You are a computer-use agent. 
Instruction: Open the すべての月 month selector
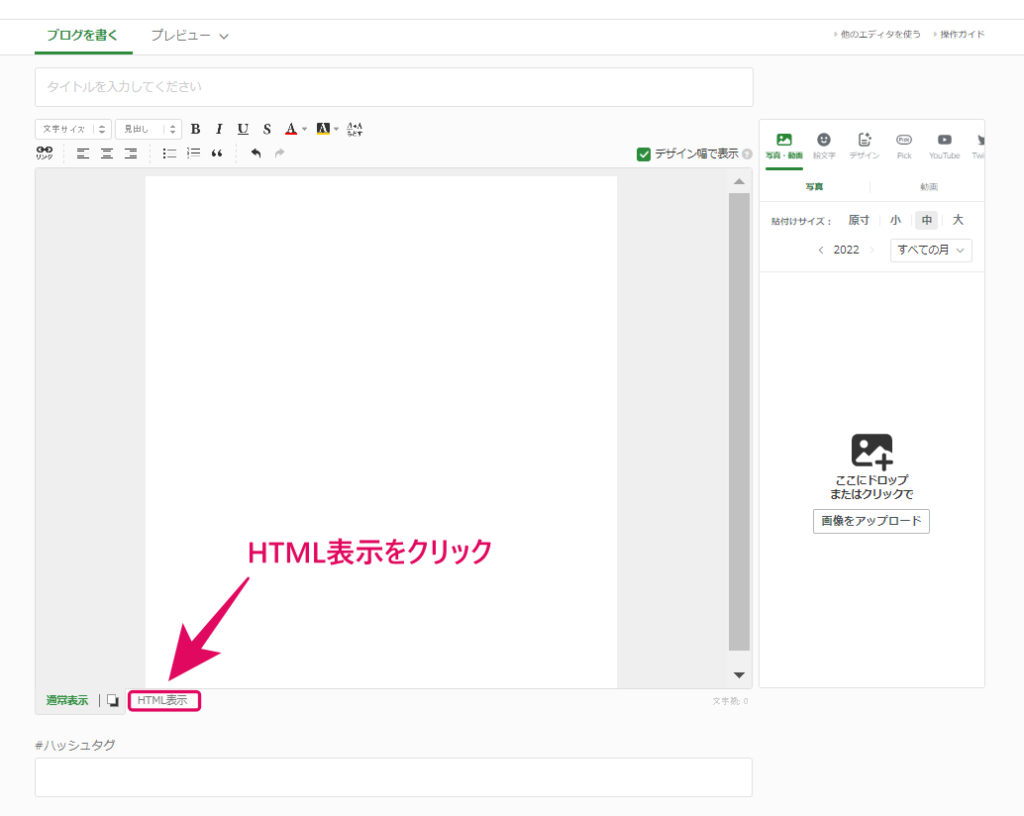pyautogui.click(x=930, y=250)
